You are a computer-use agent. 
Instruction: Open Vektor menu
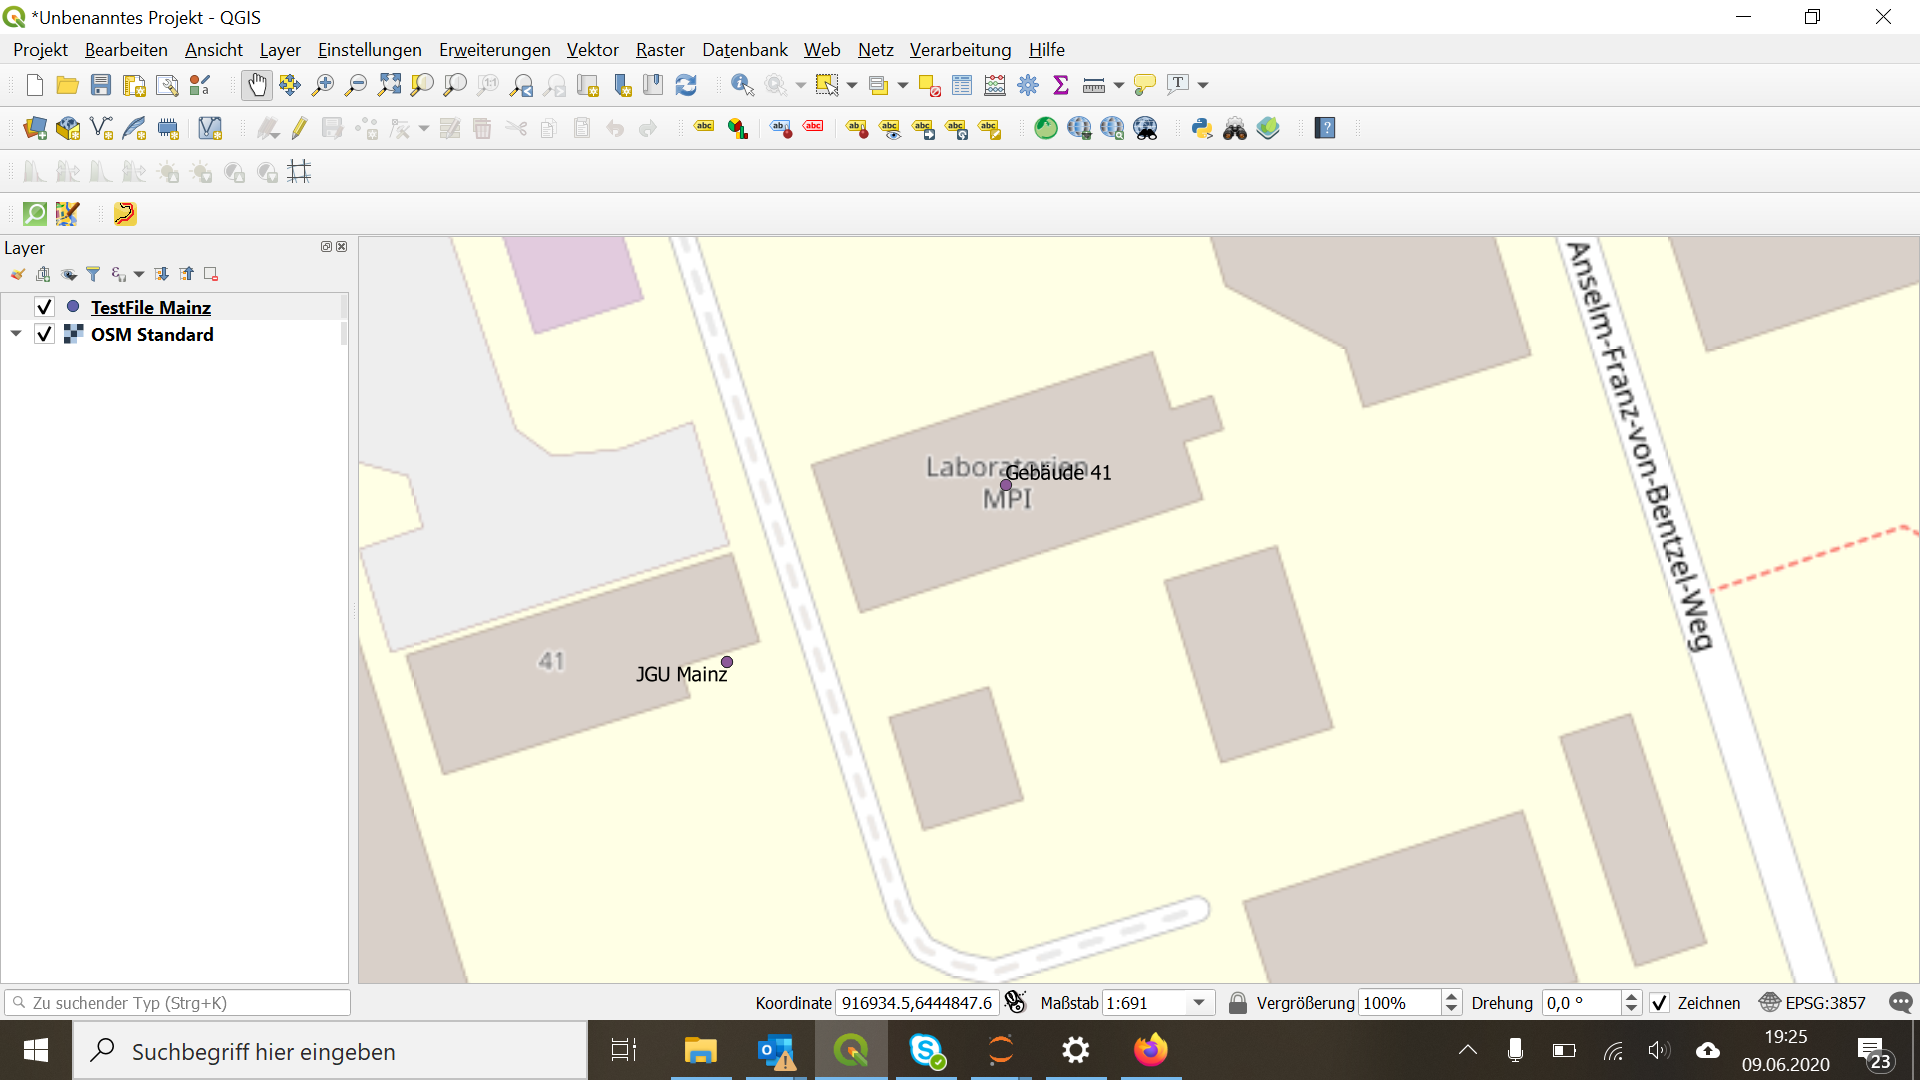click(x=592, y=50)
